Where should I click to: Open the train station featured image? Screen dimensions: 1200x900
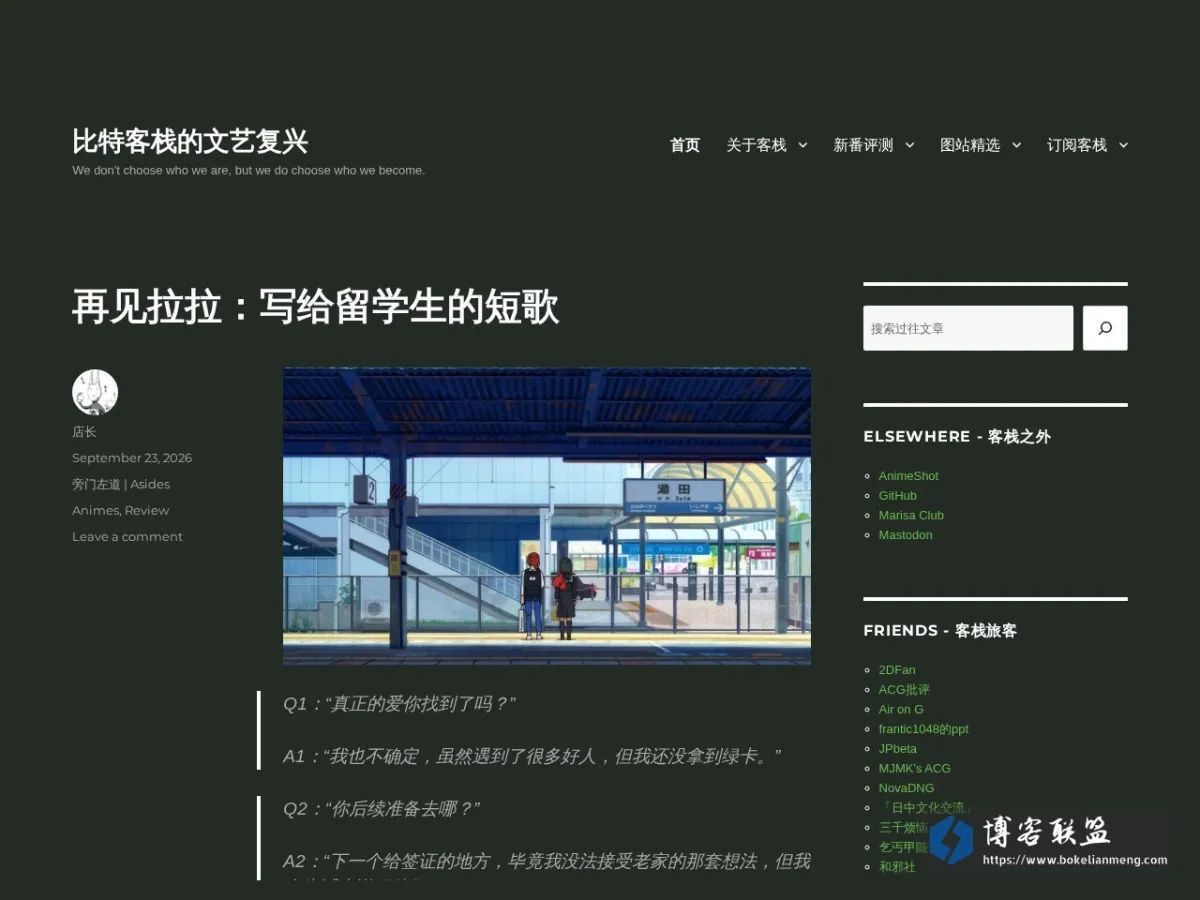[x=547, y=516]
